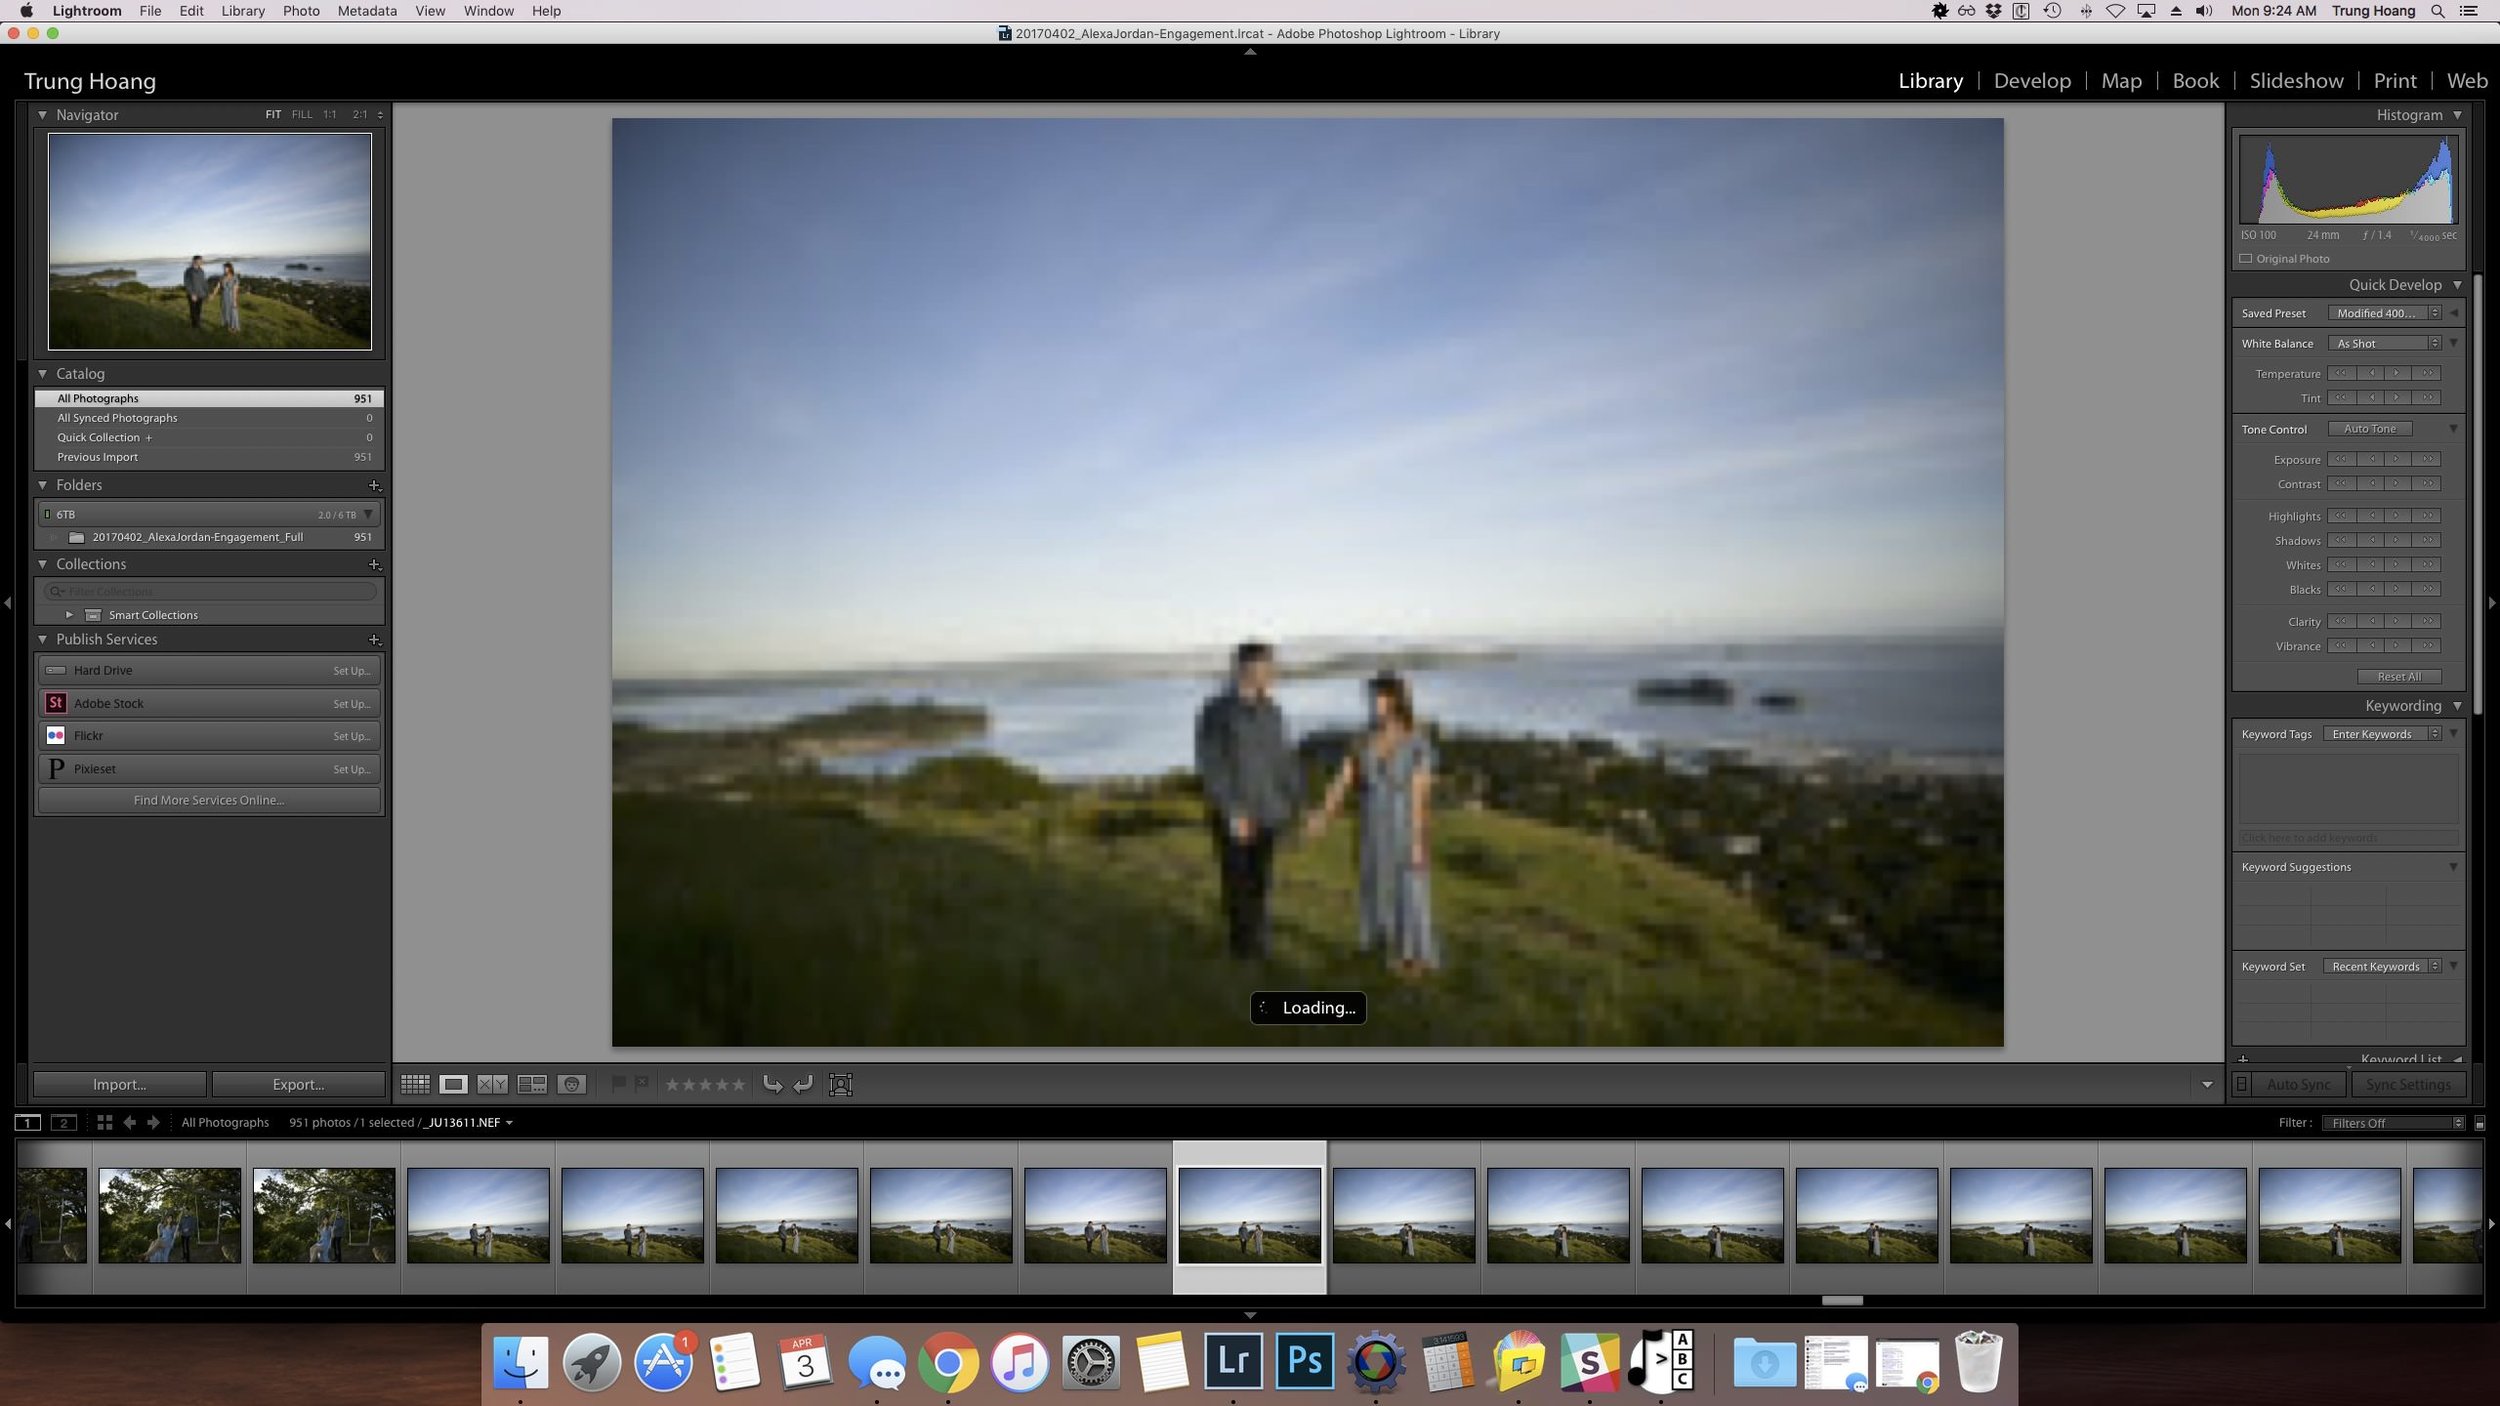The width and height of the screenshot is (2500, 1406).
Task: Set five star rating
Action: 738,1084
